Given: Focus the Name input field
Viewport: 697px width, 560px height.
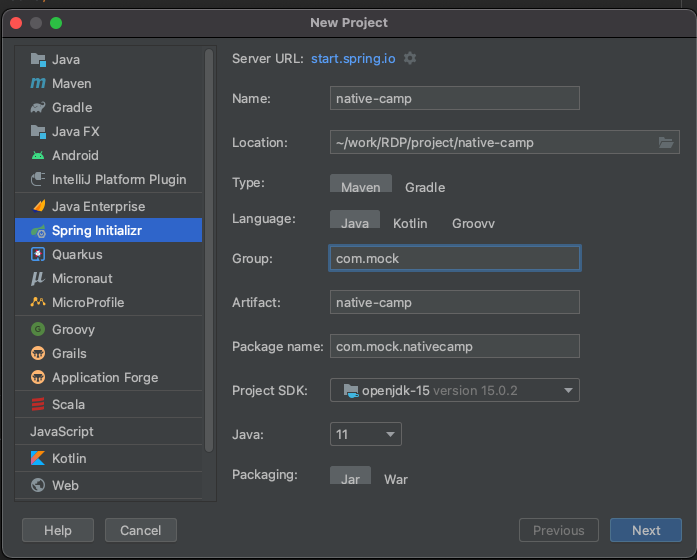Looking at the screenshot, I should coord(455,98).
